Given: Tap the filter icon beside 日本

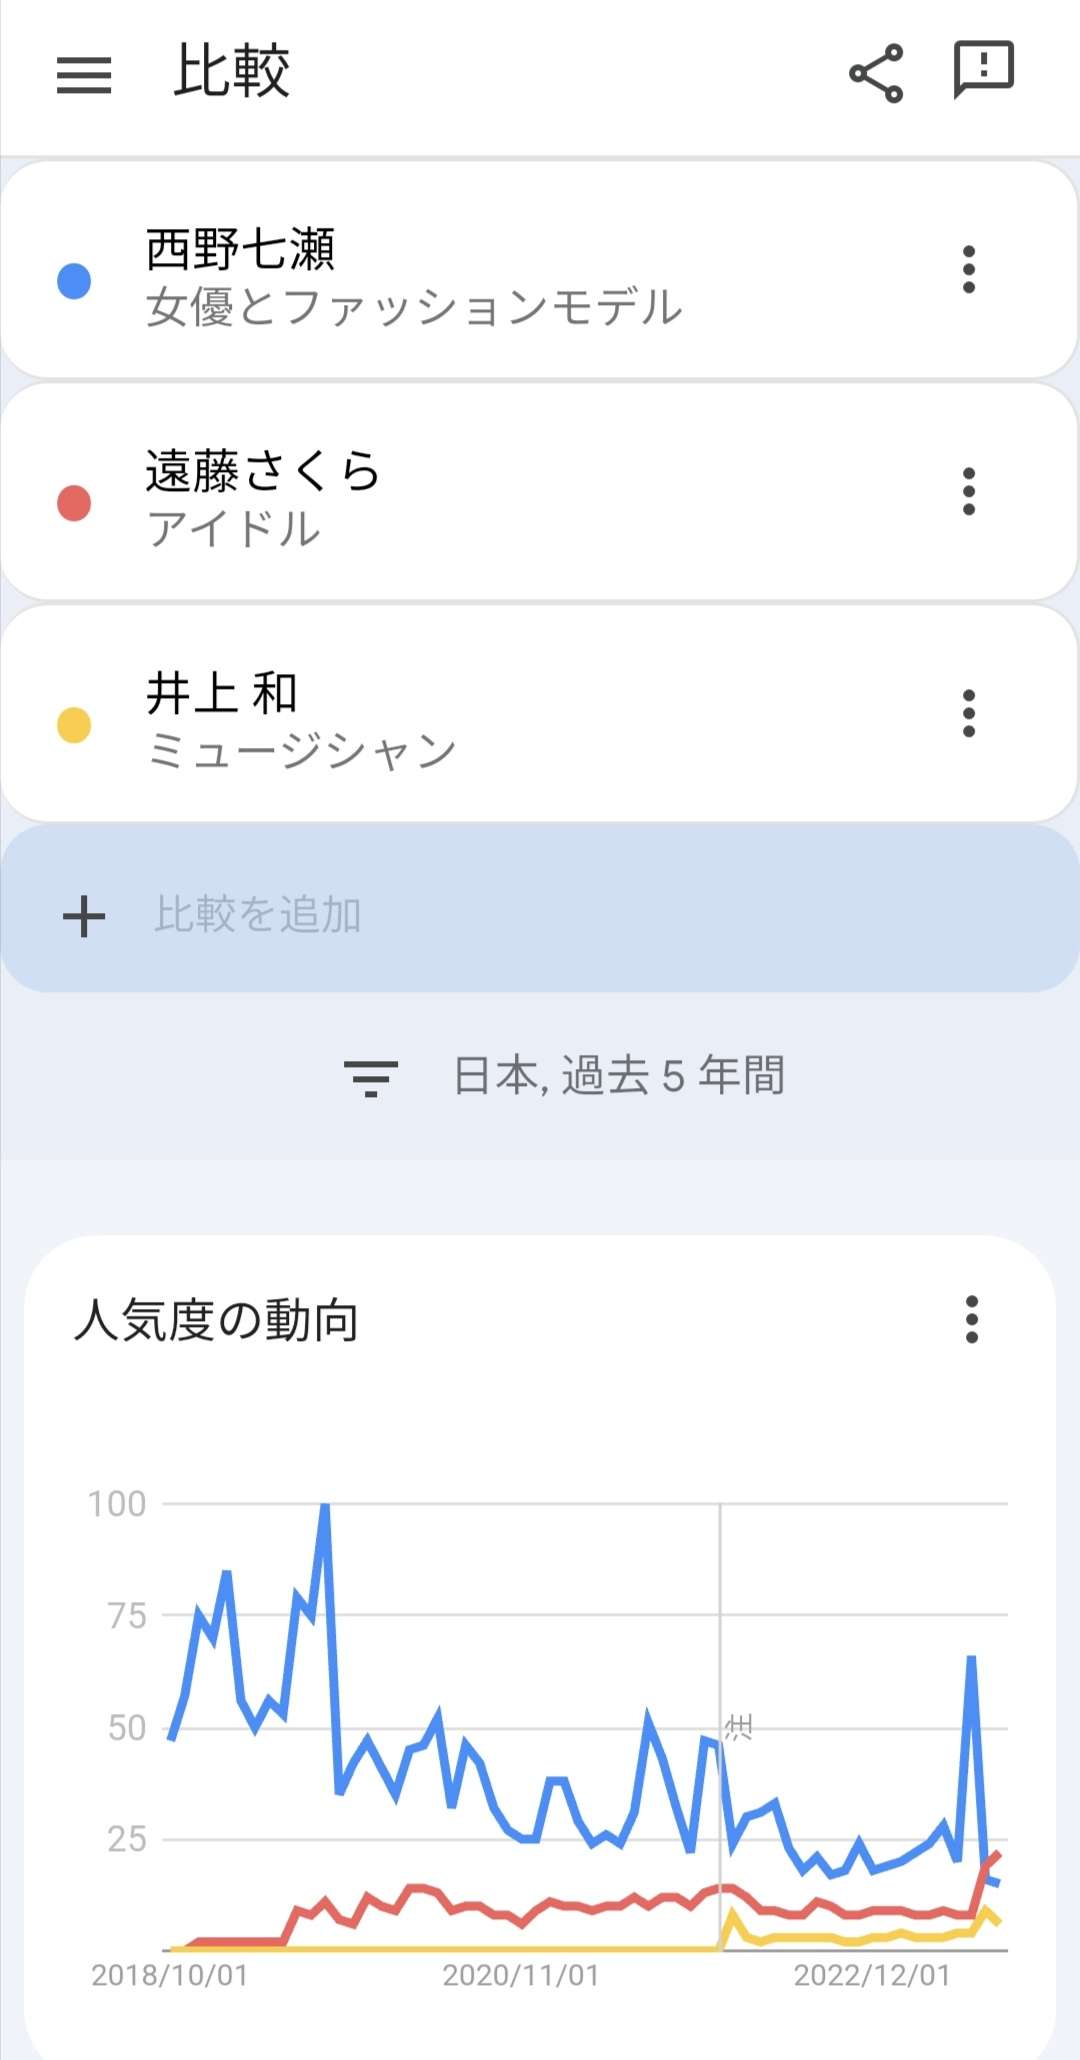Looking at the screenshot, I should point(371,1078).
